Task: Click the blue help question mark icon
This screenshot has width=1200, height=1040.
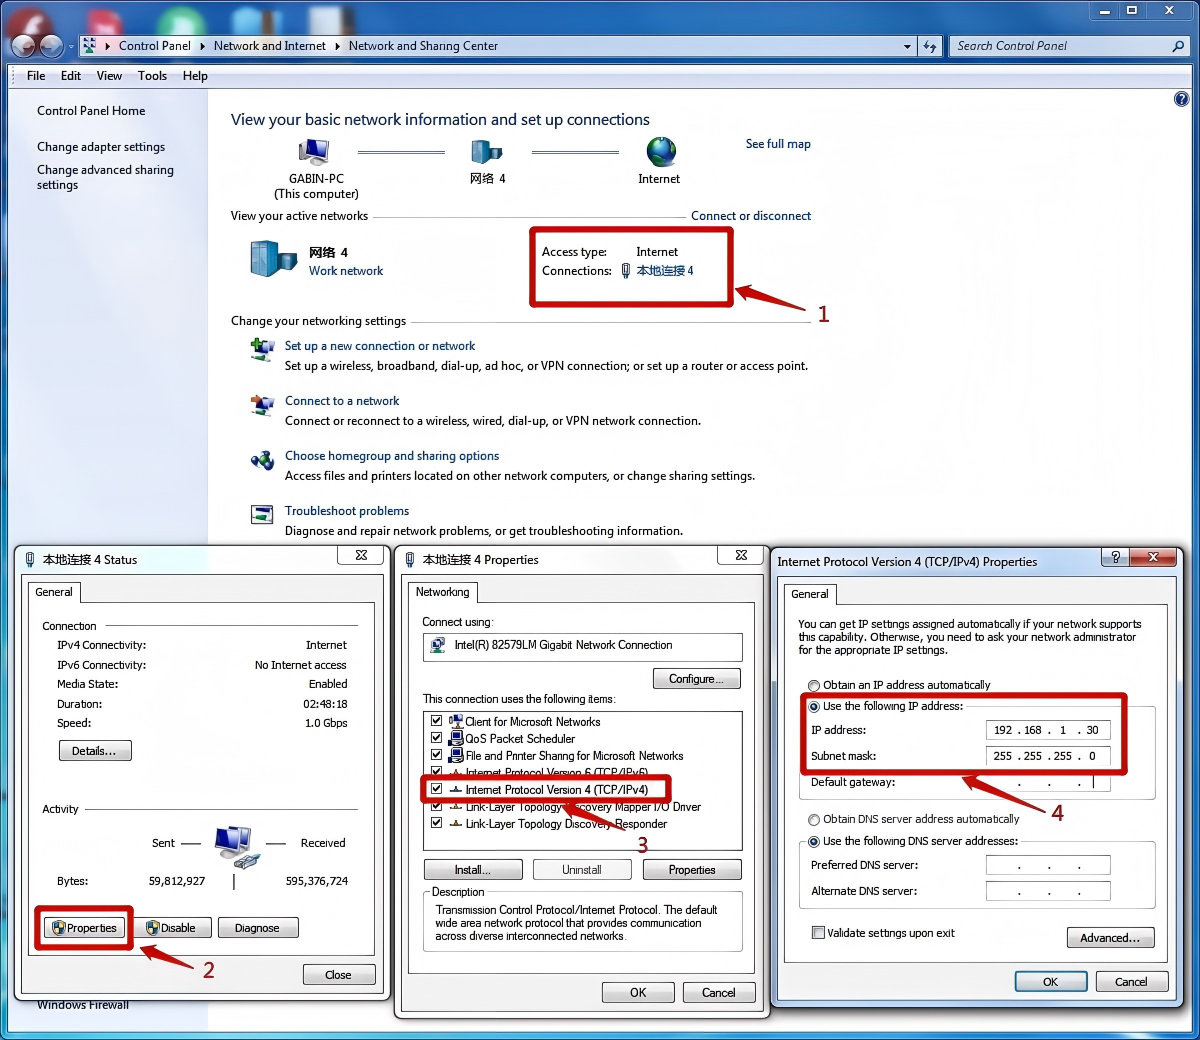Action: [x=1181, y=99]
